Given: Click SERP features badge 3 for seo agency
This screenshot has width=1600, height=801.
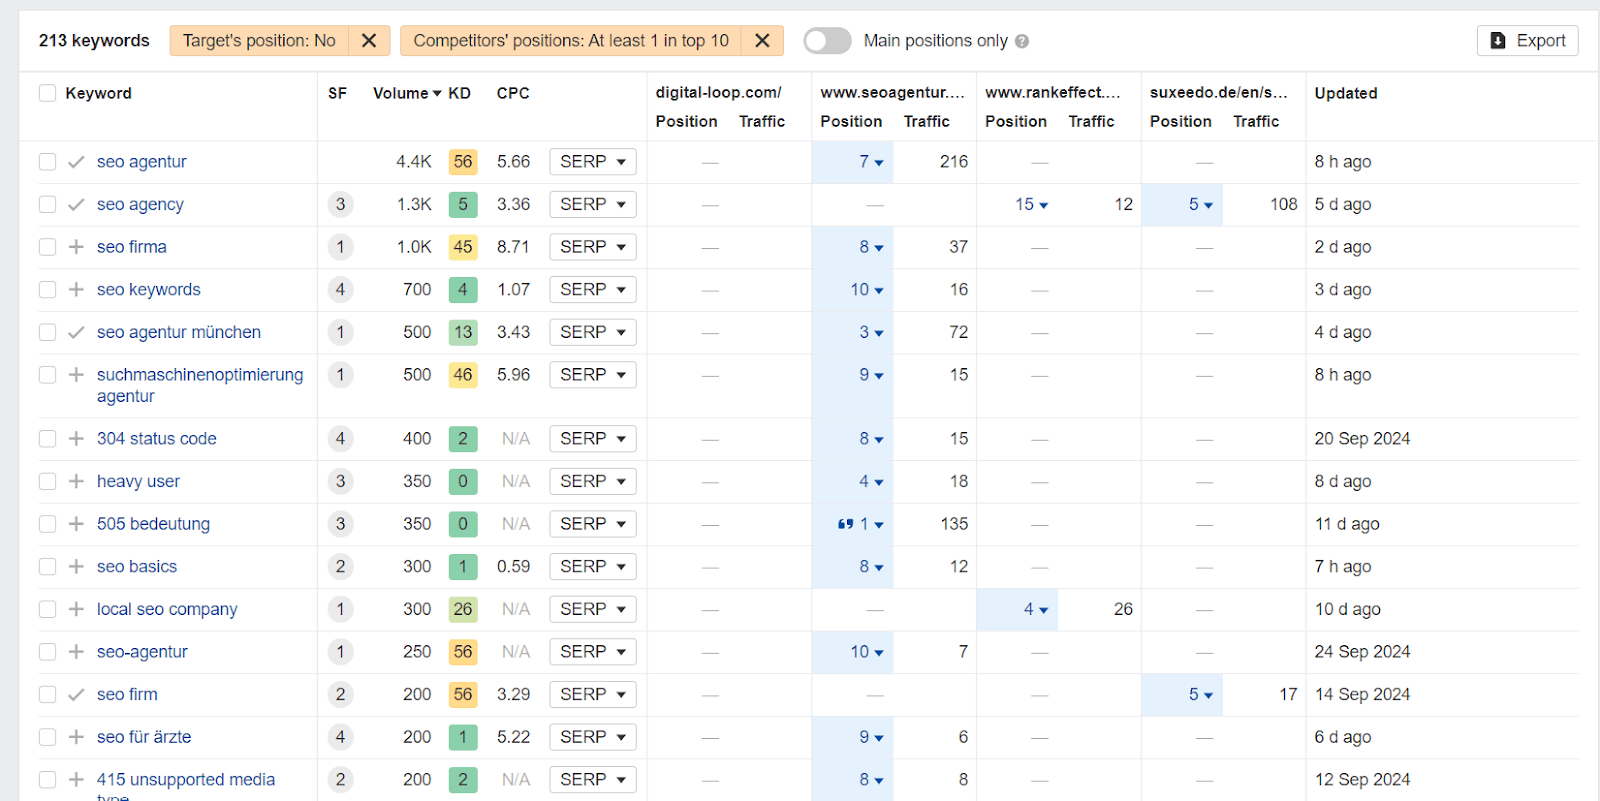Looking at the screenshot, I should pyautogui.click(x=340, y=204).
